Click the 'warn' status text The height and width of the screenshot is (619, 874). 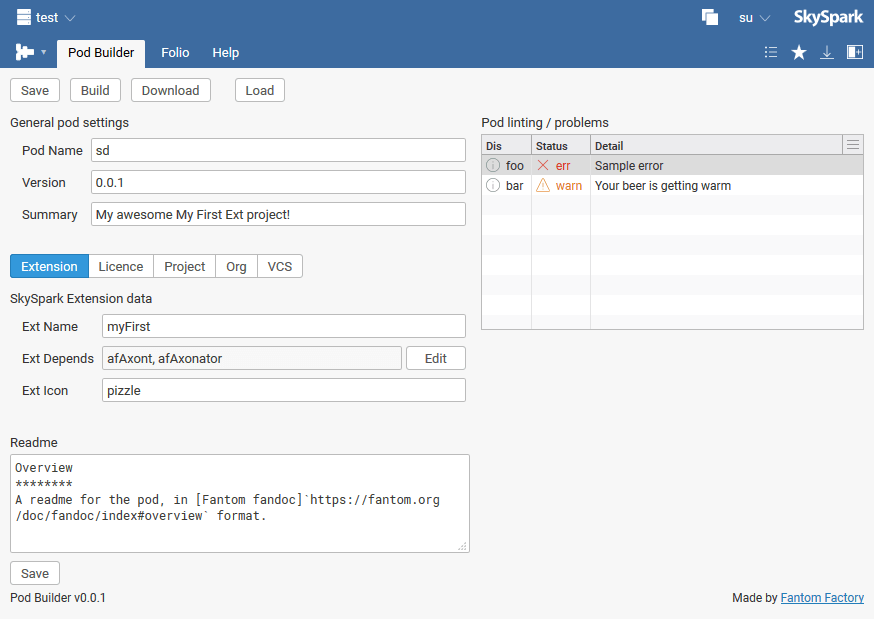(x=569, y=186)
